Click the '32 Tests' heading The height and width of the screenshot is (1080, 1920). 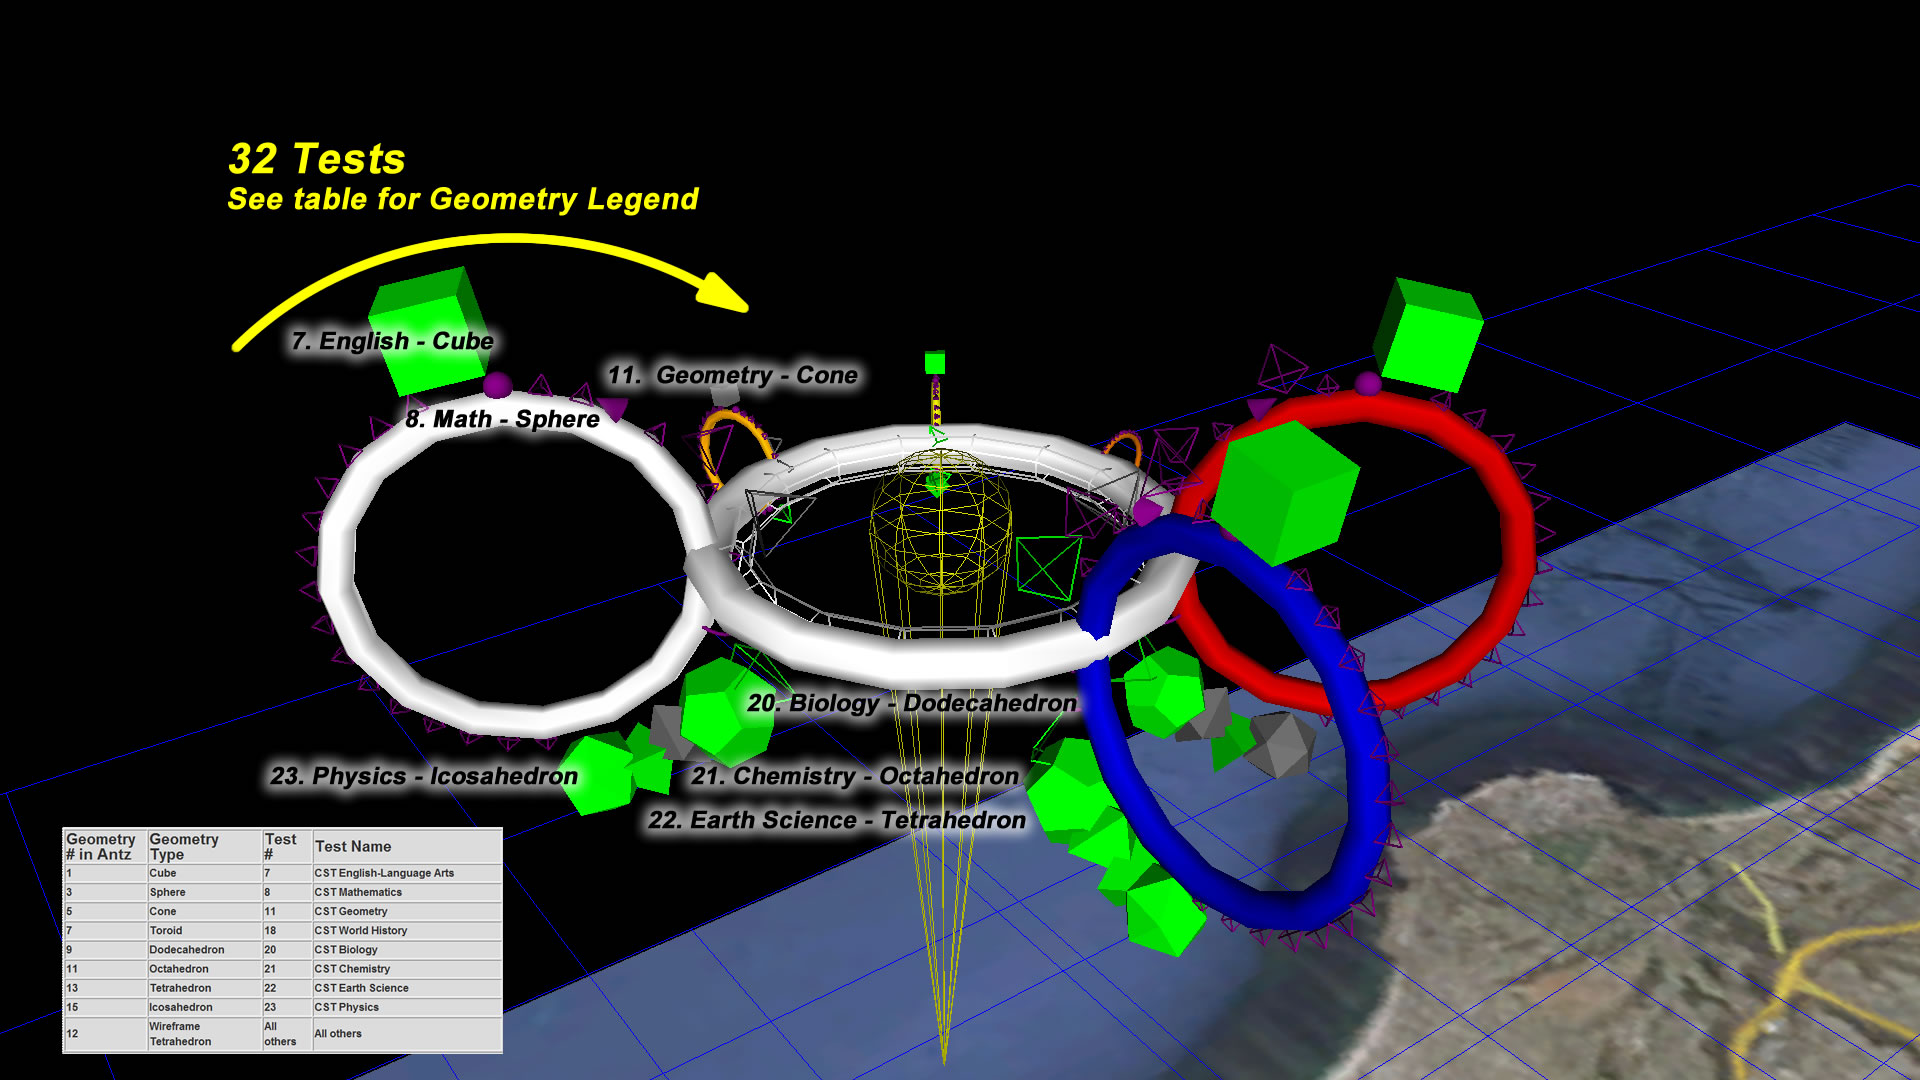[316, 159]
